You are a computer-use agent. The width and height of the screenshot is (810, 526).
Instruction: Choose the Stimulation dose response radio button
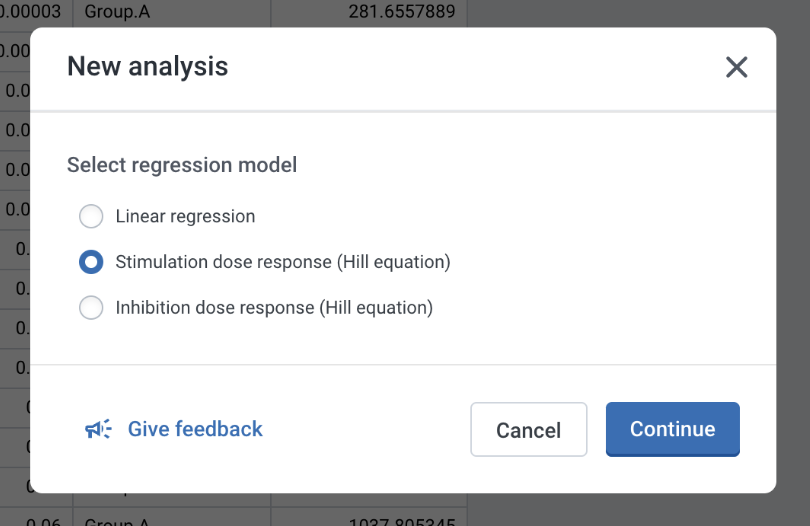click(91, 262)
